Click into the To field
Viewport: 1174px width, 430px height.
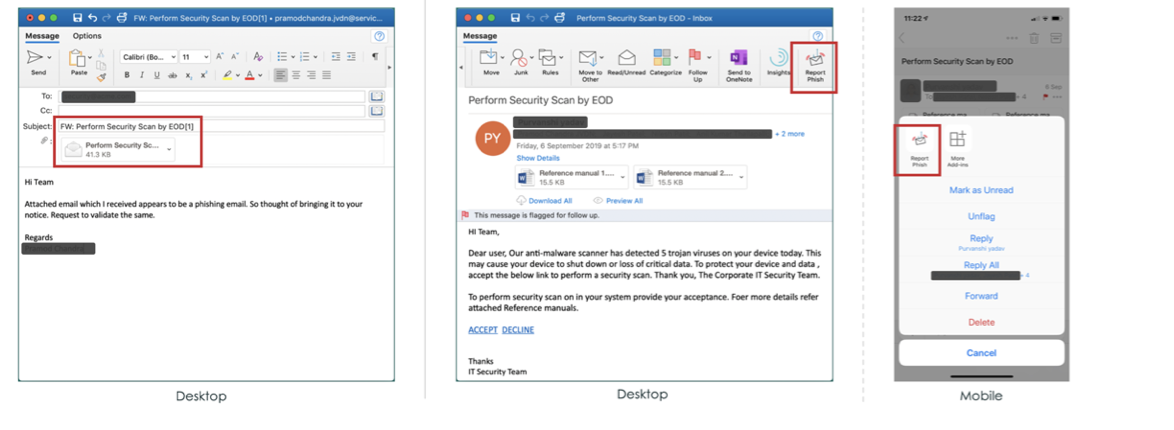point(210,97)
